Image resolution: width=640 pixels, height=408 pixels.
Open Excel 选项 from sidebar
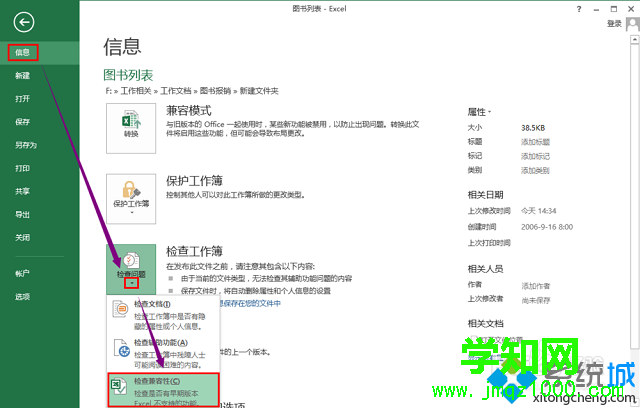(23, 297)
